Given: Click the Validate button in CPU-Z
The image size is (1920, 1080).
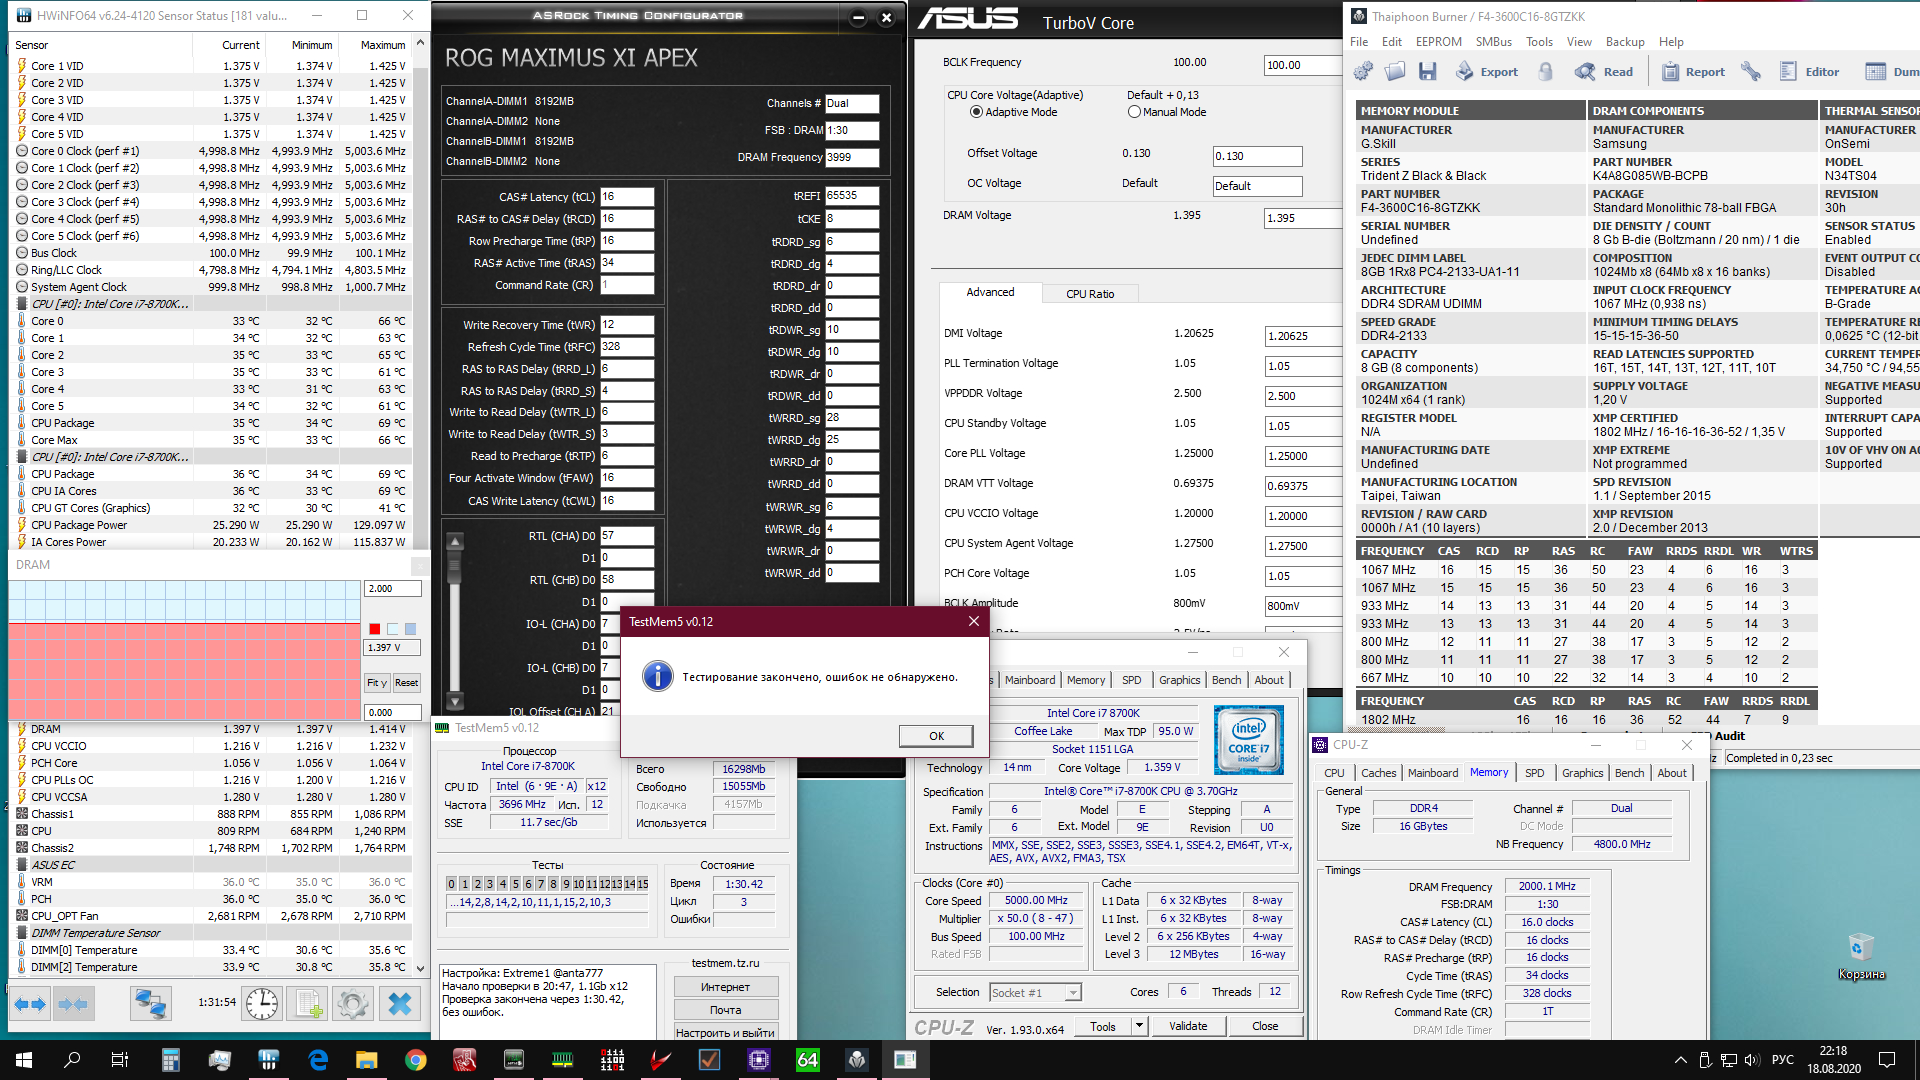Looking at the screenshot, I should 1188,1026.
